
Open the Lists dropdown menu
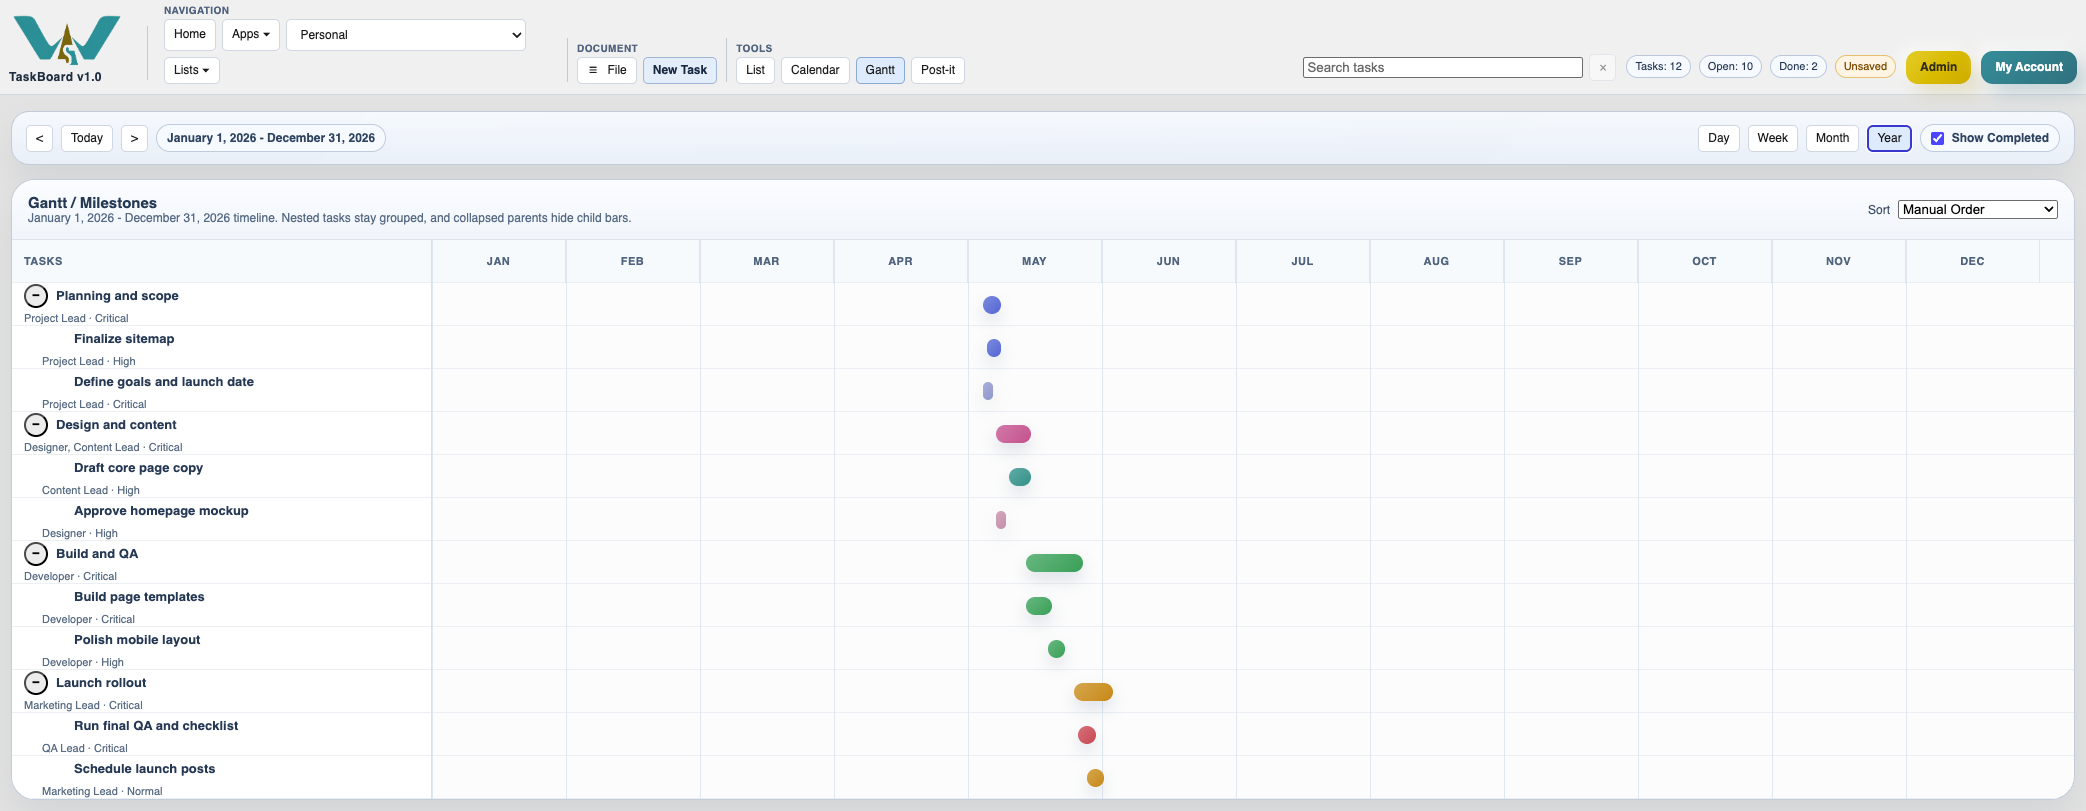pyautogui.click(x=191, y=70)
